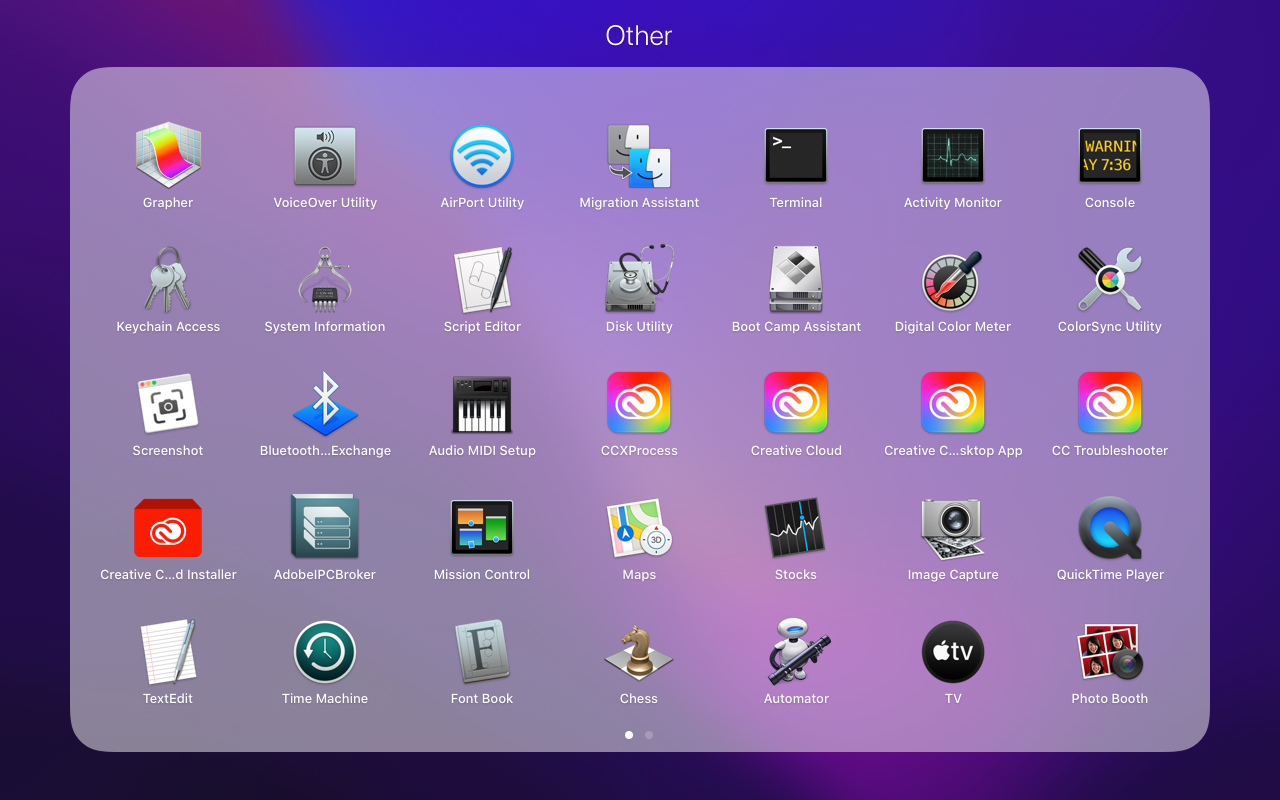Click the Other folder title

(639, 36)
